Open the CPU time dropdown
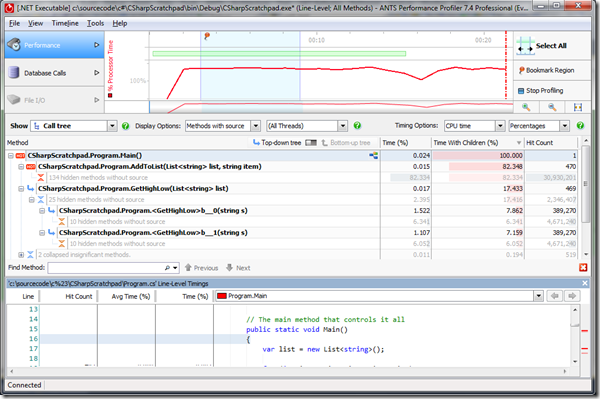 click(500, 126)
